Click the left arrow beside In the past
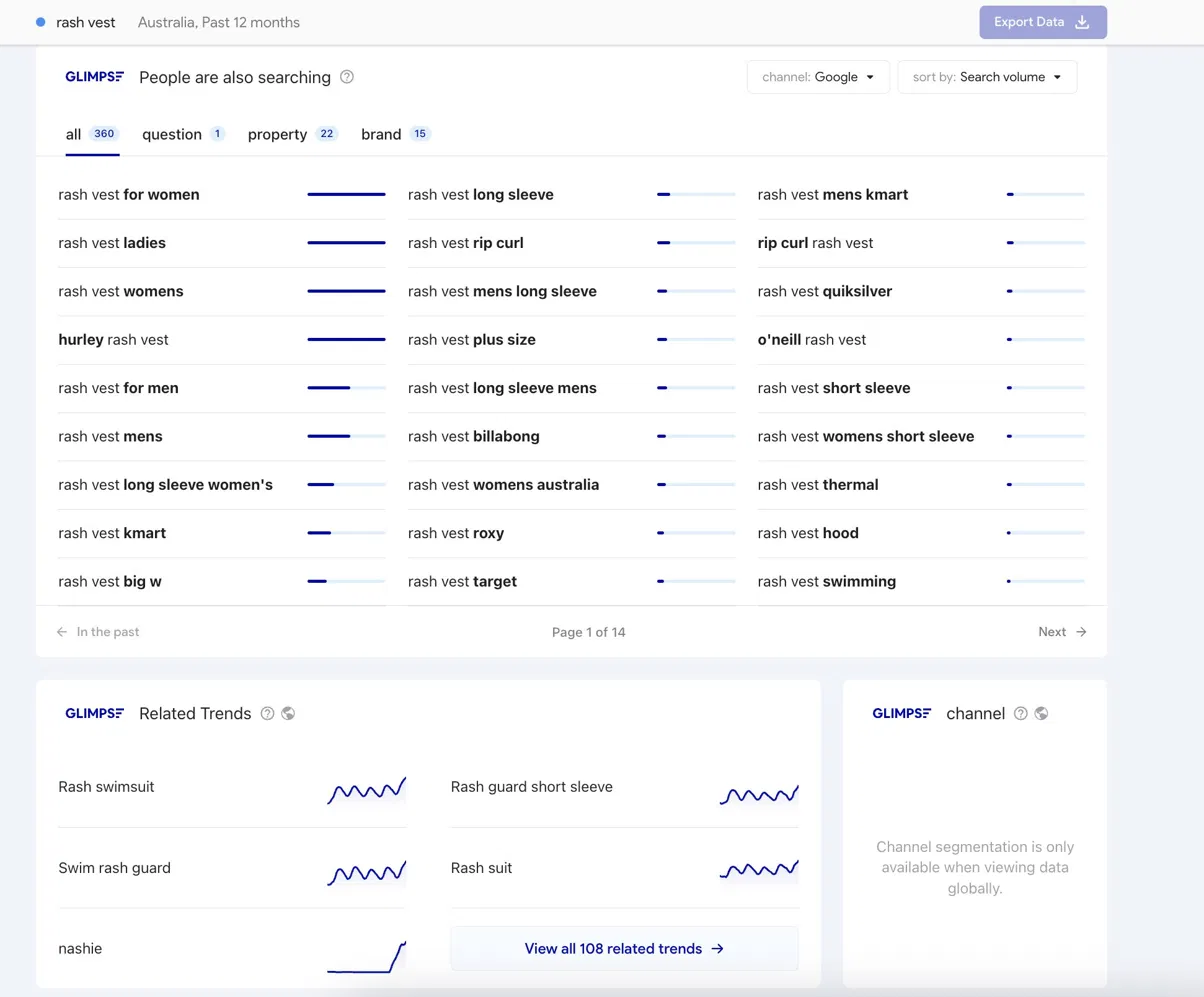The image size is (1204, 997). (x=62, y=632)
